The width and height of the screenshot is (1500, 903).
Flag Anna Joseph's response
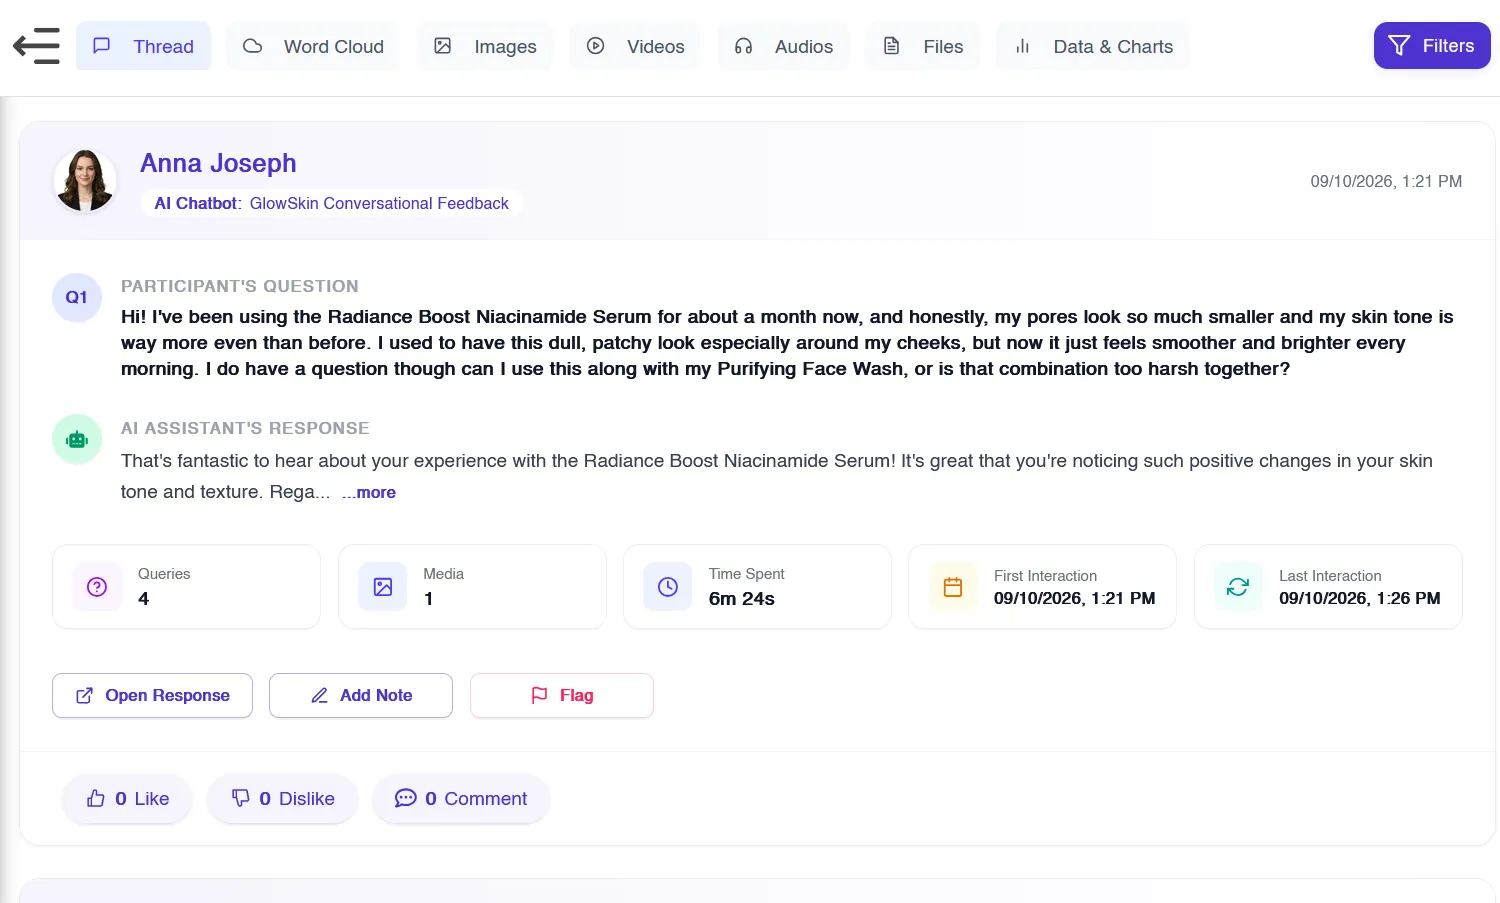pos(562,695)
